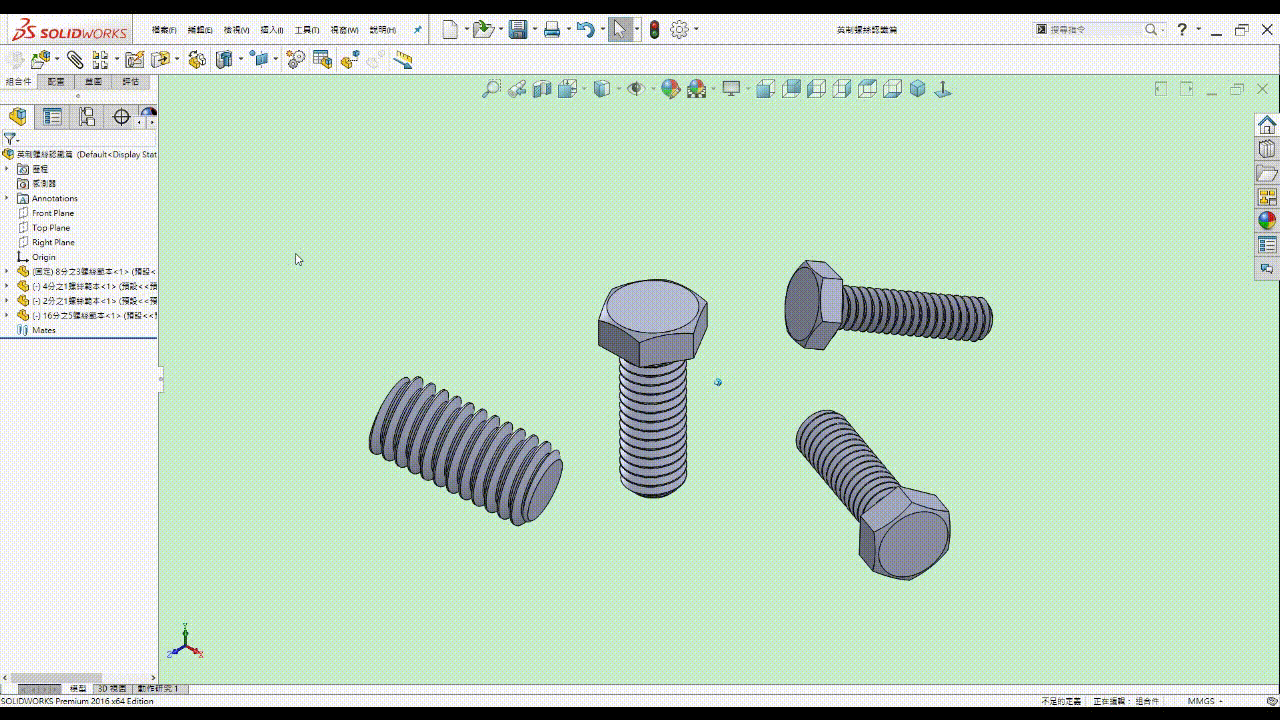Click the paperclip Mate icon in toolbar
The image size is (1280, 720).
75,60
